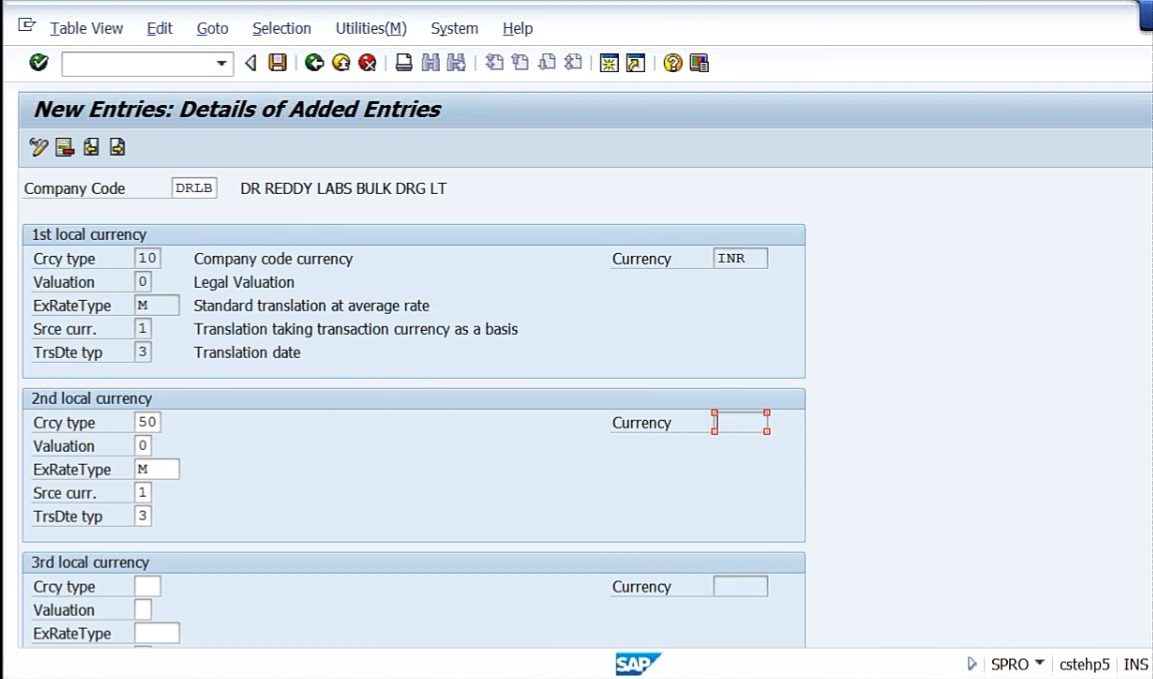Viewport: 1153px width, 679px height.
Task: Click the Customize Local Layout icon
Action: click(699, 63)
